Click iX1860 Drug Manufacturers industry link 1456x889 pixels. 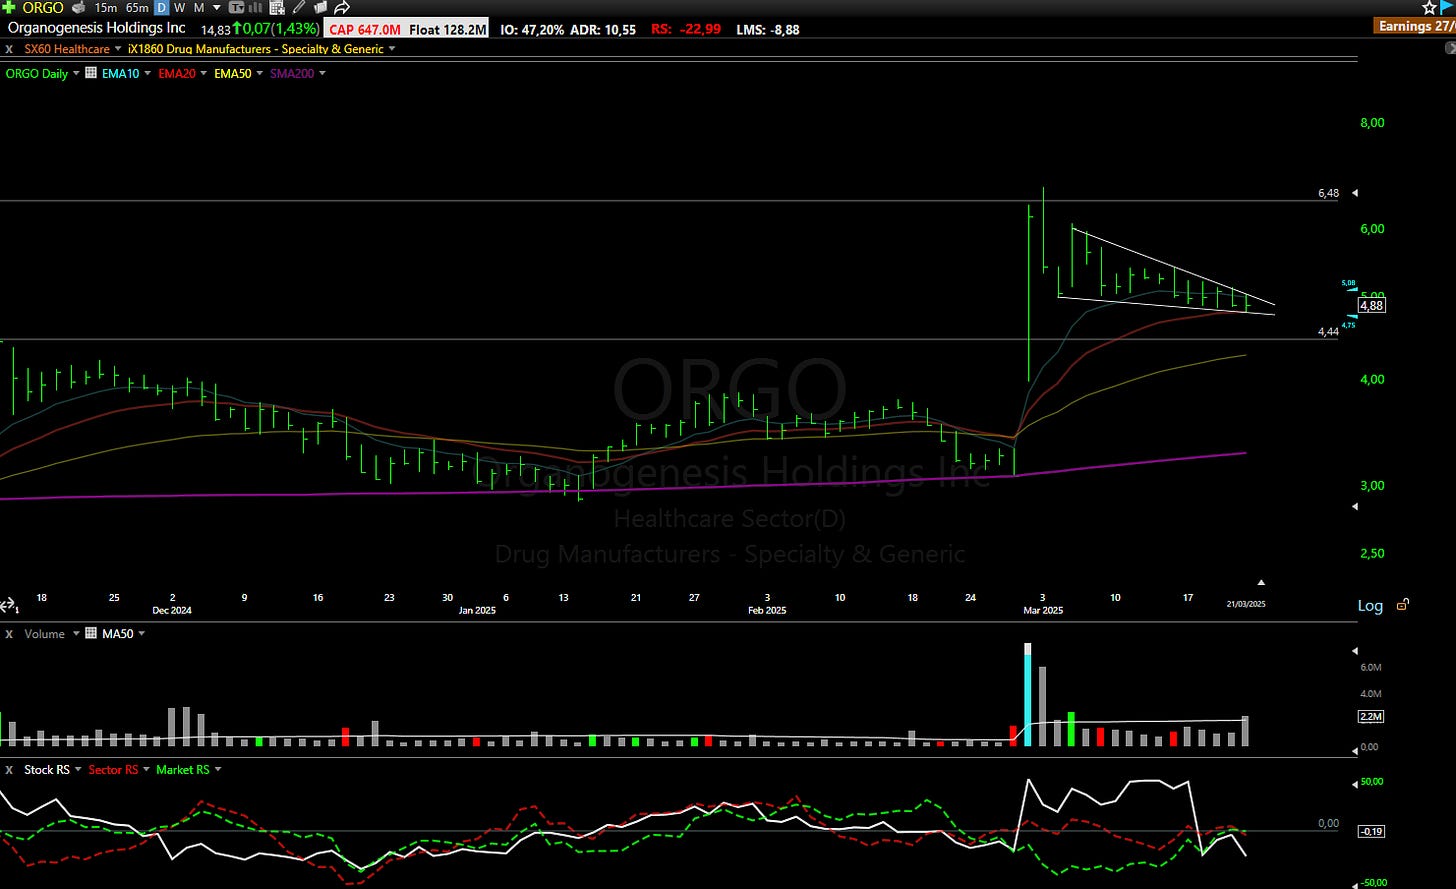[x=255, y=49]
